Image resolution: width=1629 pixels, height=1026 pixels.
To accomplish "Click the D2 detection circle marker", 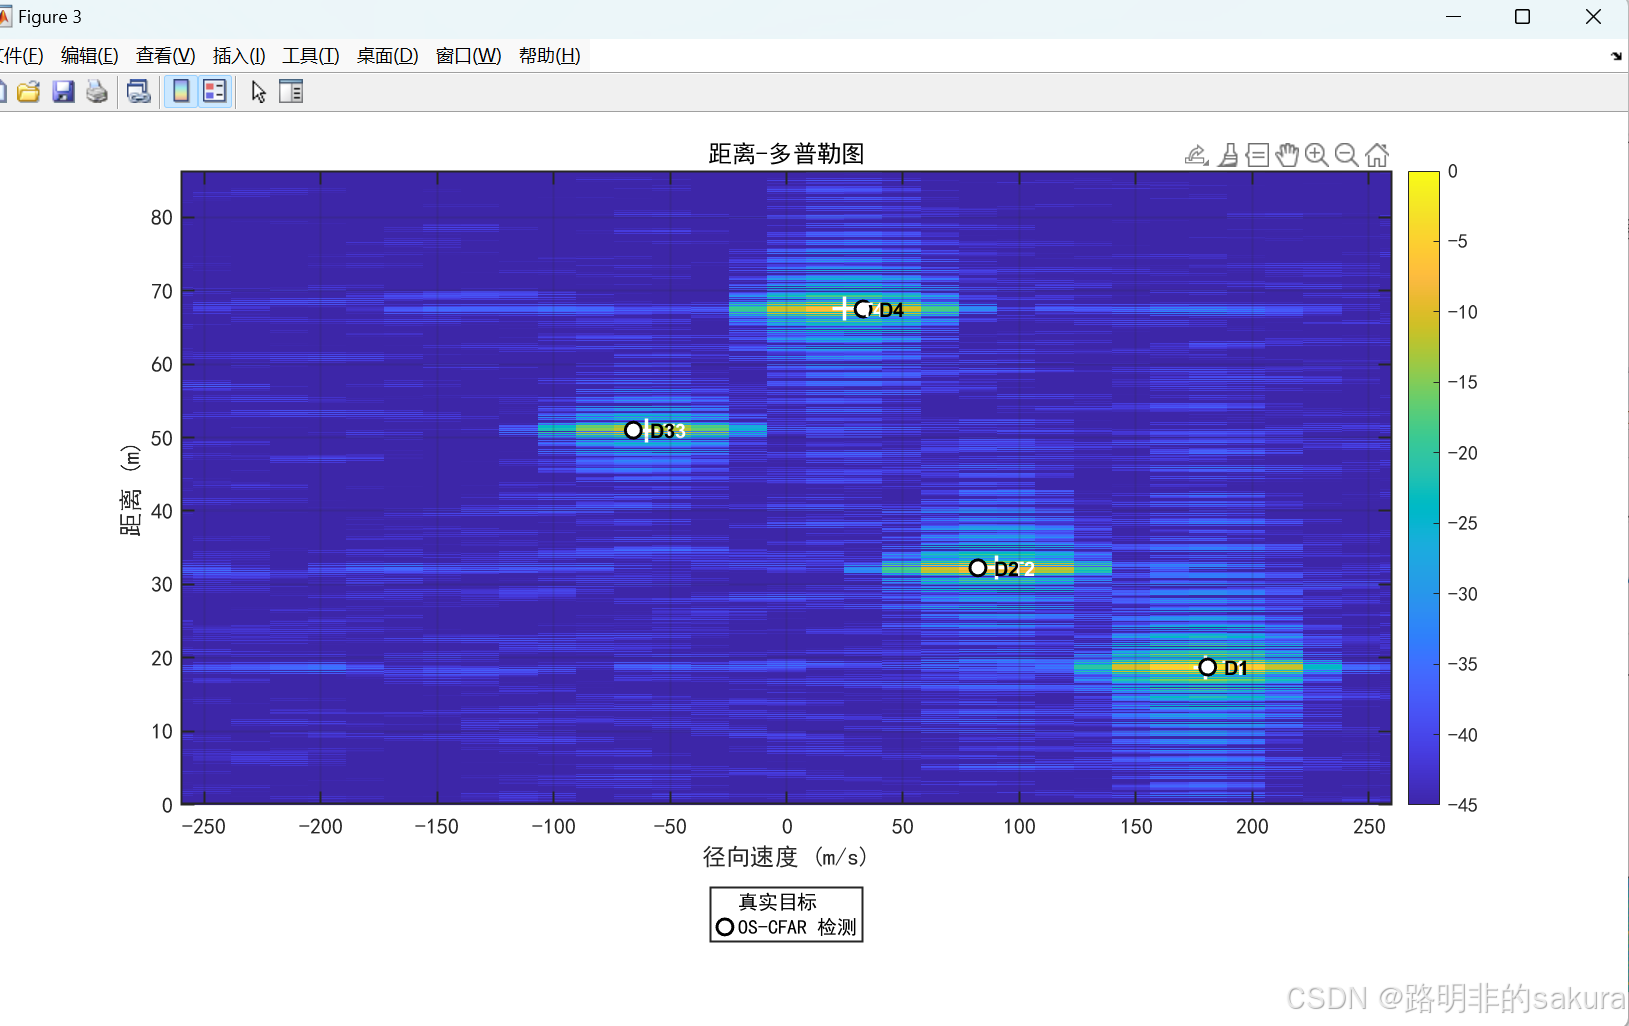I will coord(978,568).
